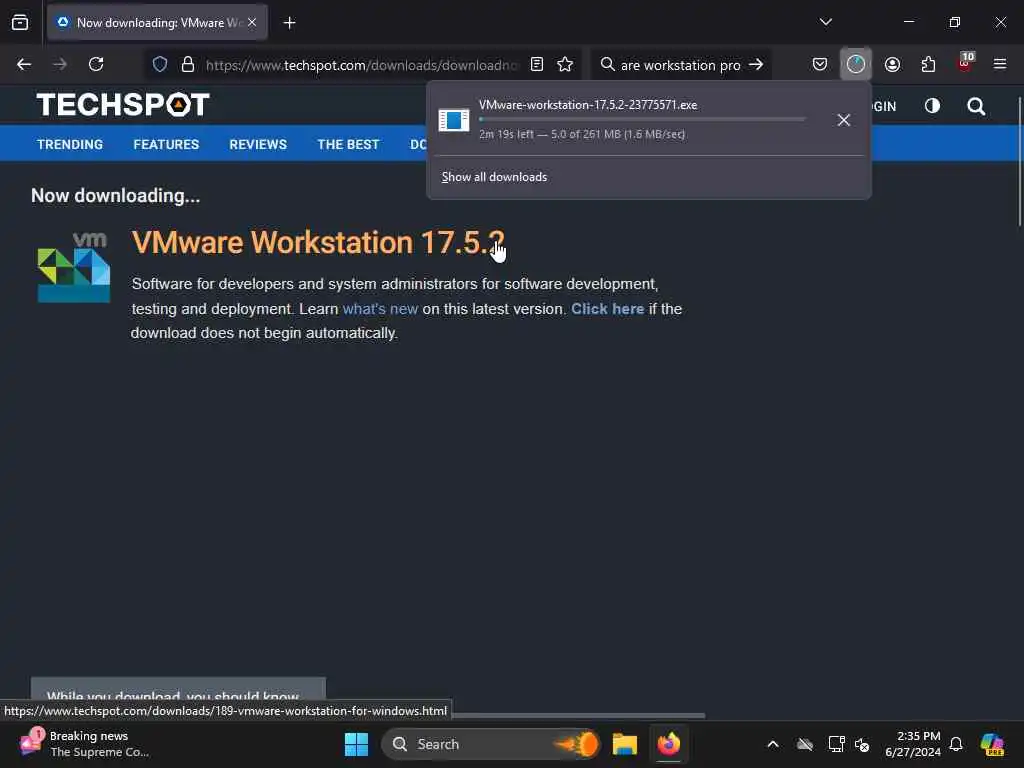Save page to Pocket
Image resolution: width=1024 pixels, height=768 pixels.
tap(820, 64)
